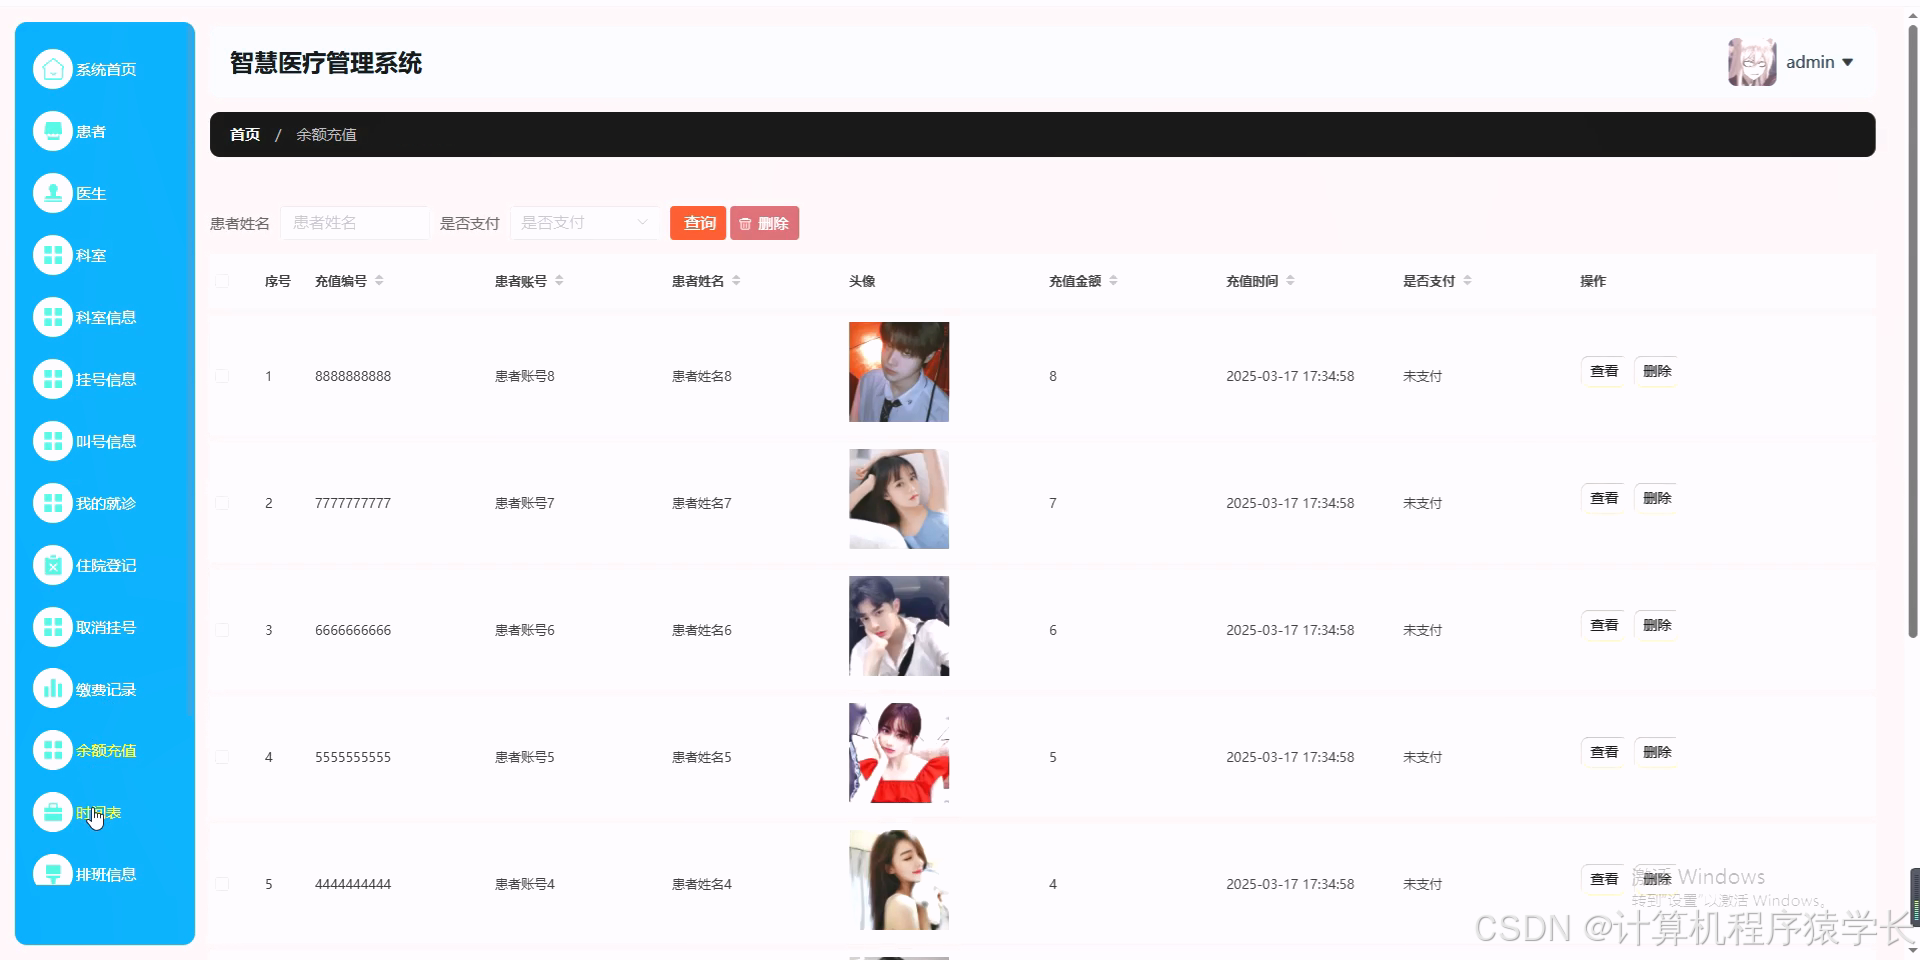Check the row 4 checkbox for 5555555555
Screen dimensions: 1920x960
tap(222, 757)
